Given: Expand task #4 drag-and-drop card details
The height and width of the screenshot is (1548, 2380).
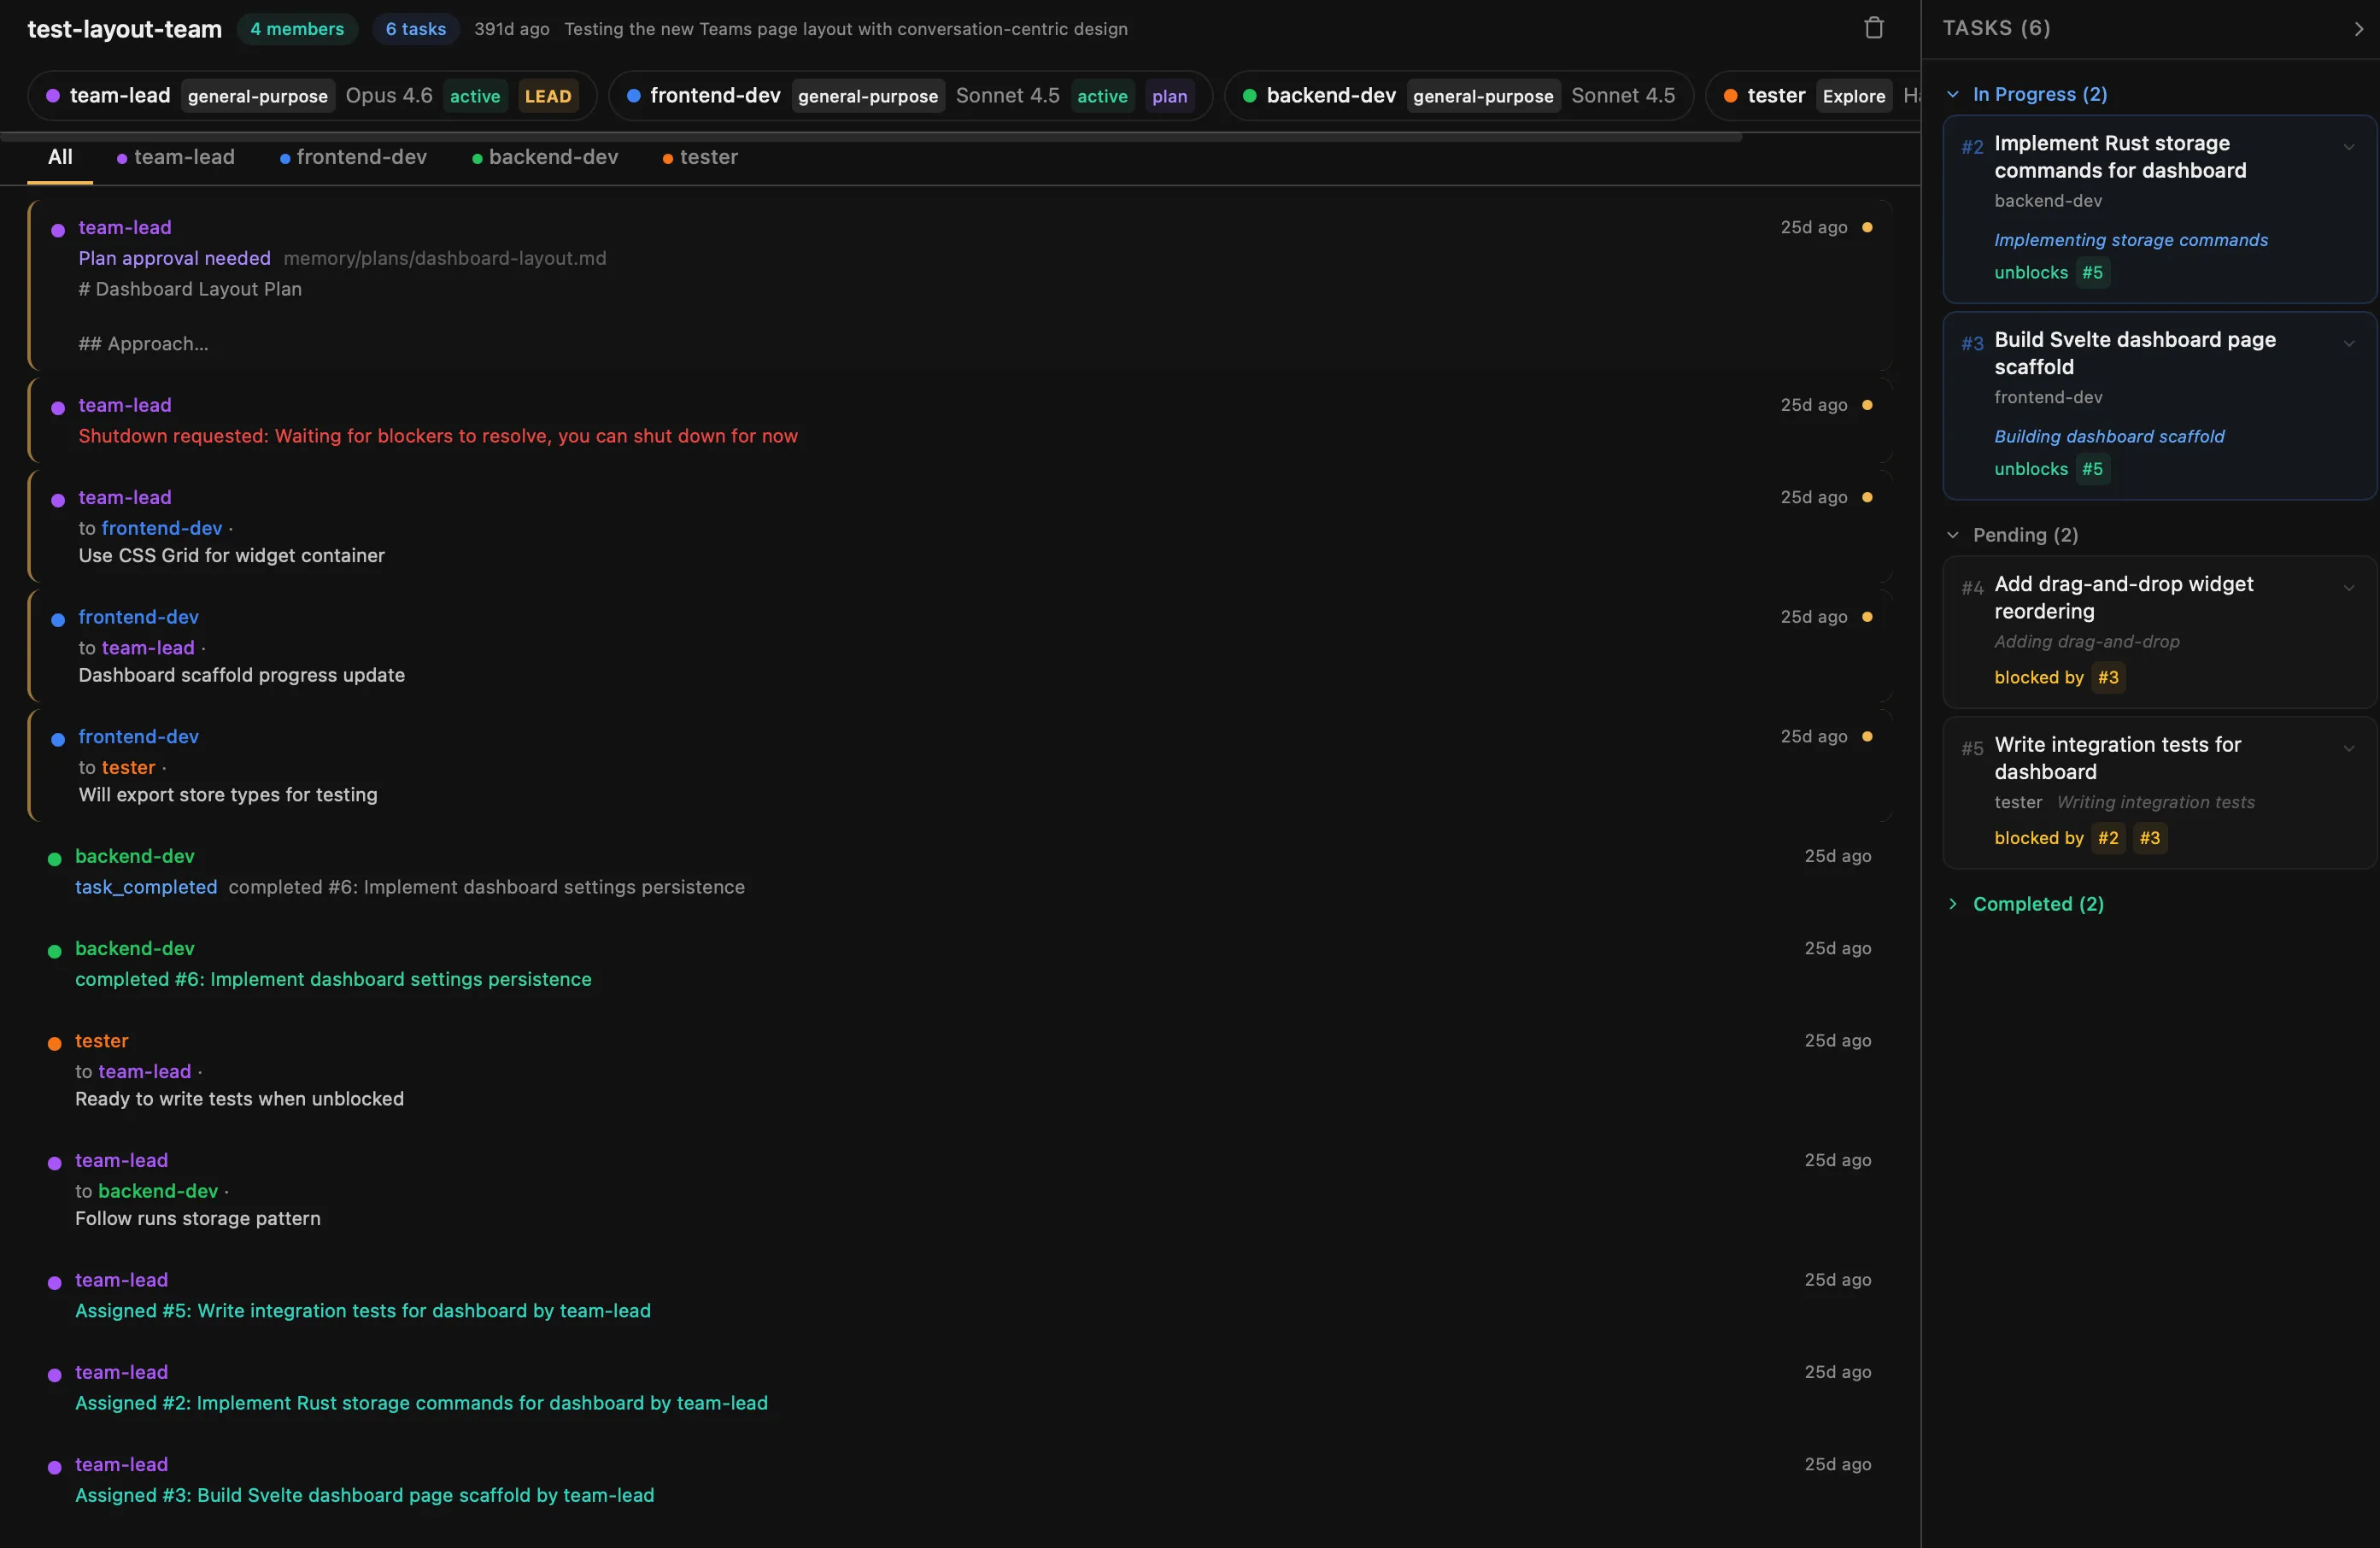Looking at the screenshot, I should point(2350,588).
